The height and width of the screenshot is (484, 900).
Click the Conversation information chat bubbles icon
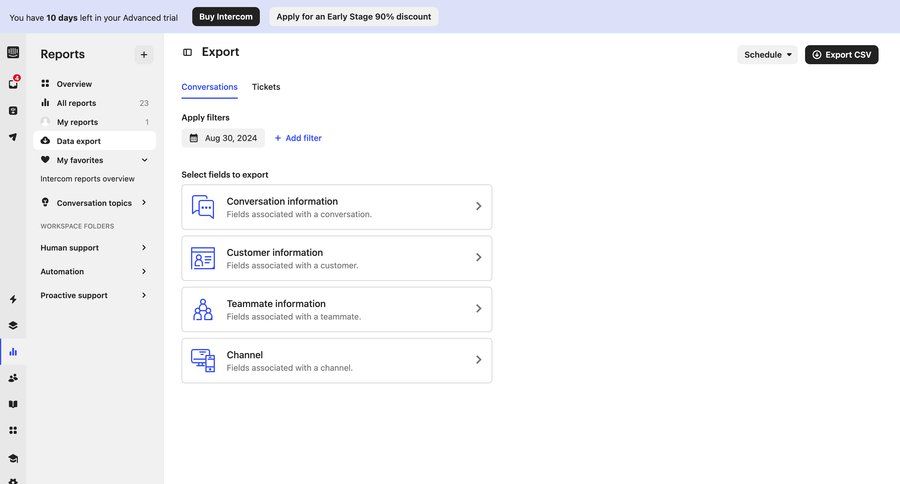coord(203,207)
